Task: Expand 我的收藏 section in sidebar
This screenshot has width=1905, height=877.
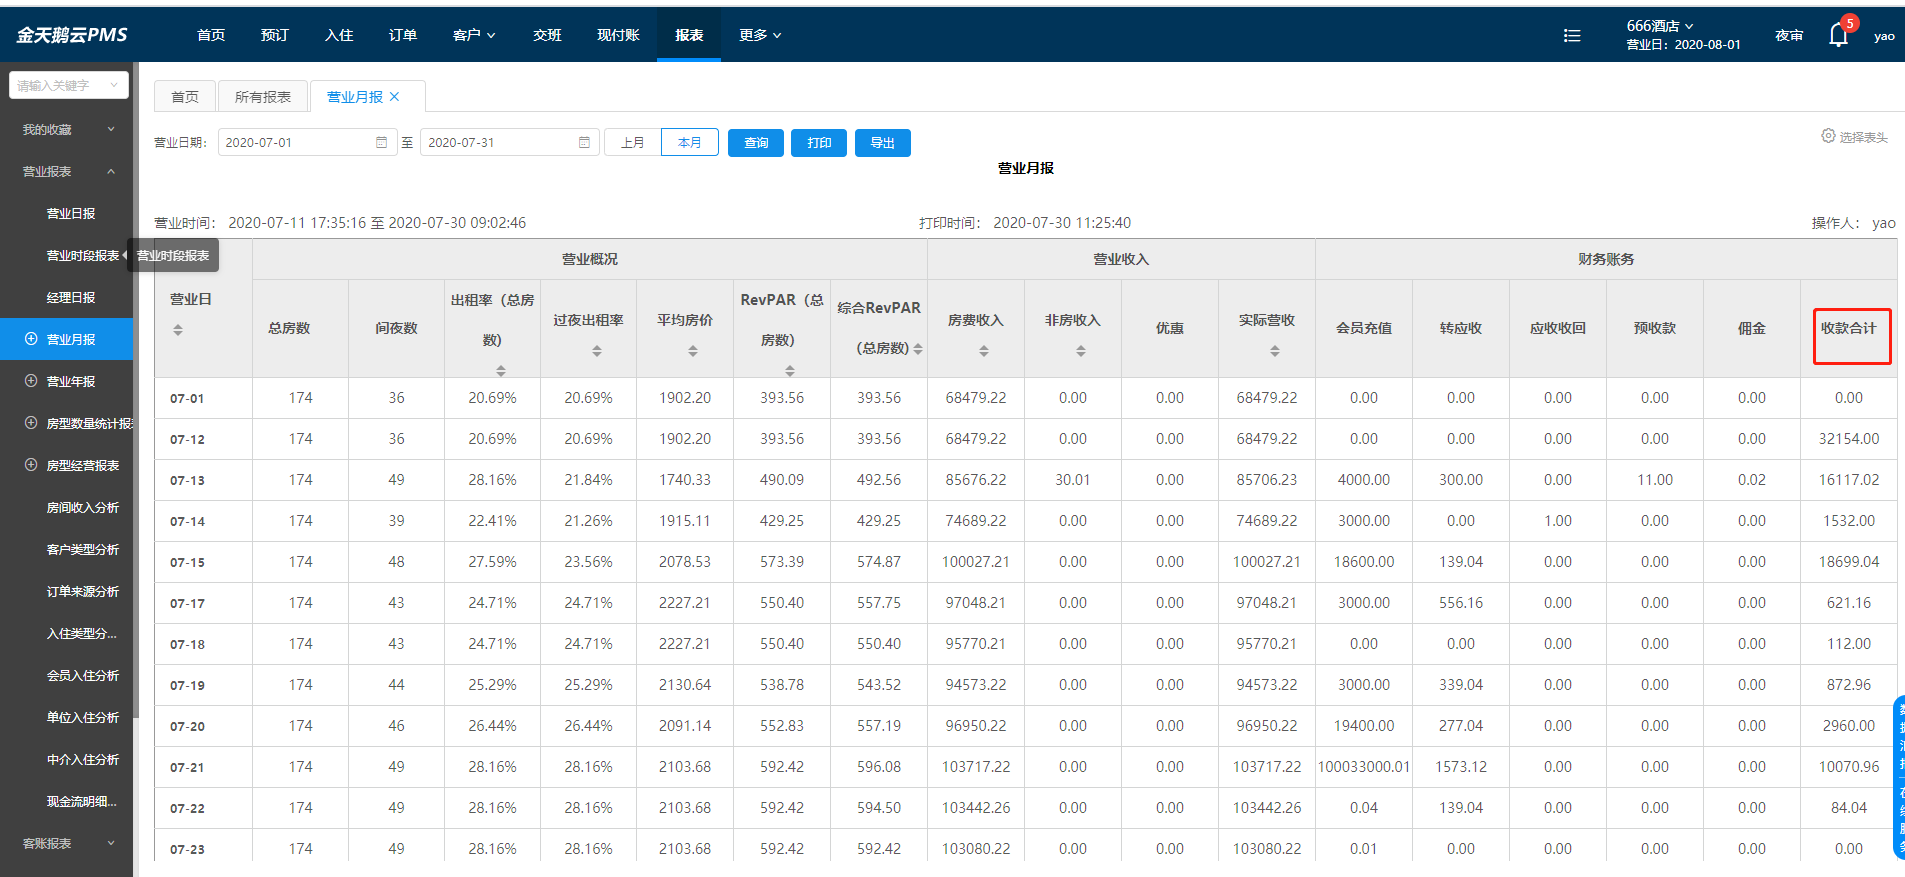Action: tap(66, 129)
